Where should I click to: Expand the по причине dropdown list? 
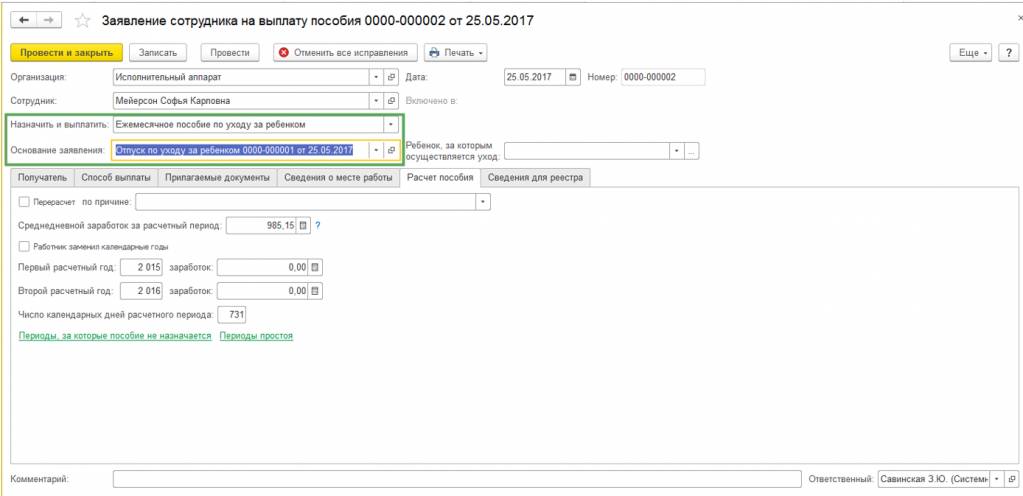[x=483, y=202]
